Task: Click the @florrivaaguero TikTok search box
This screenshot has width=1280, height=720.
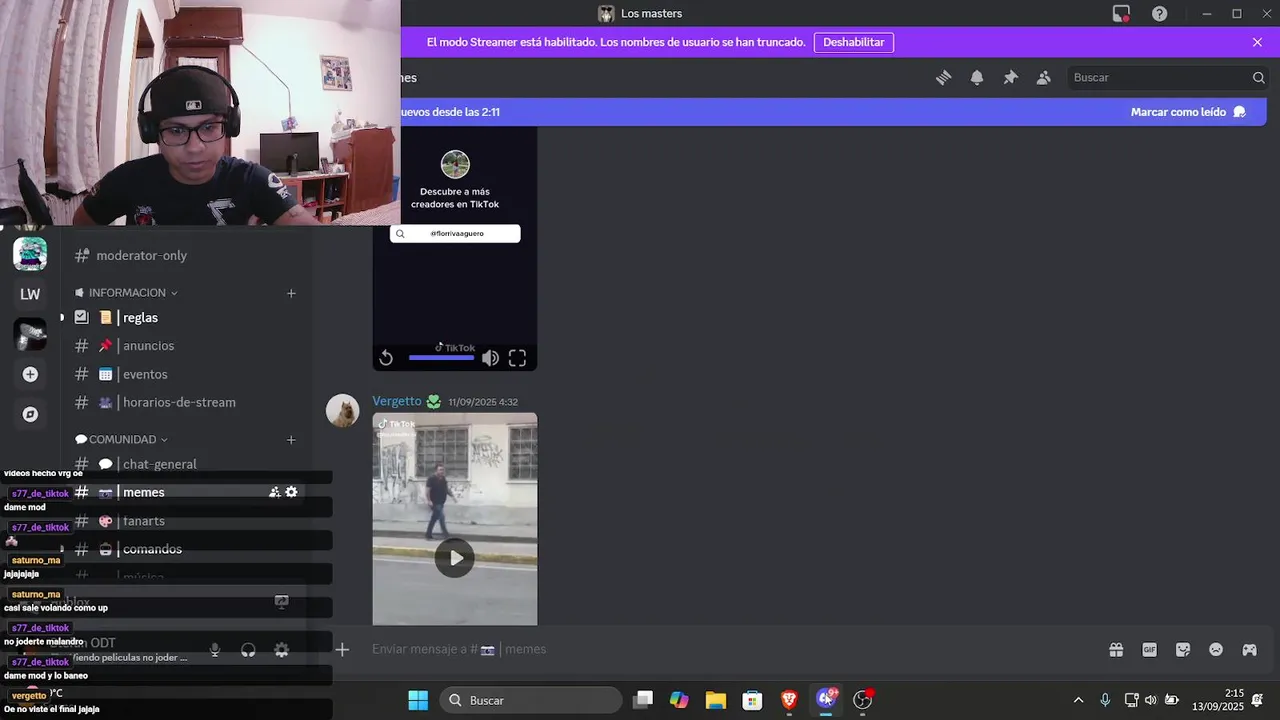Action: [x=455, y=233]
